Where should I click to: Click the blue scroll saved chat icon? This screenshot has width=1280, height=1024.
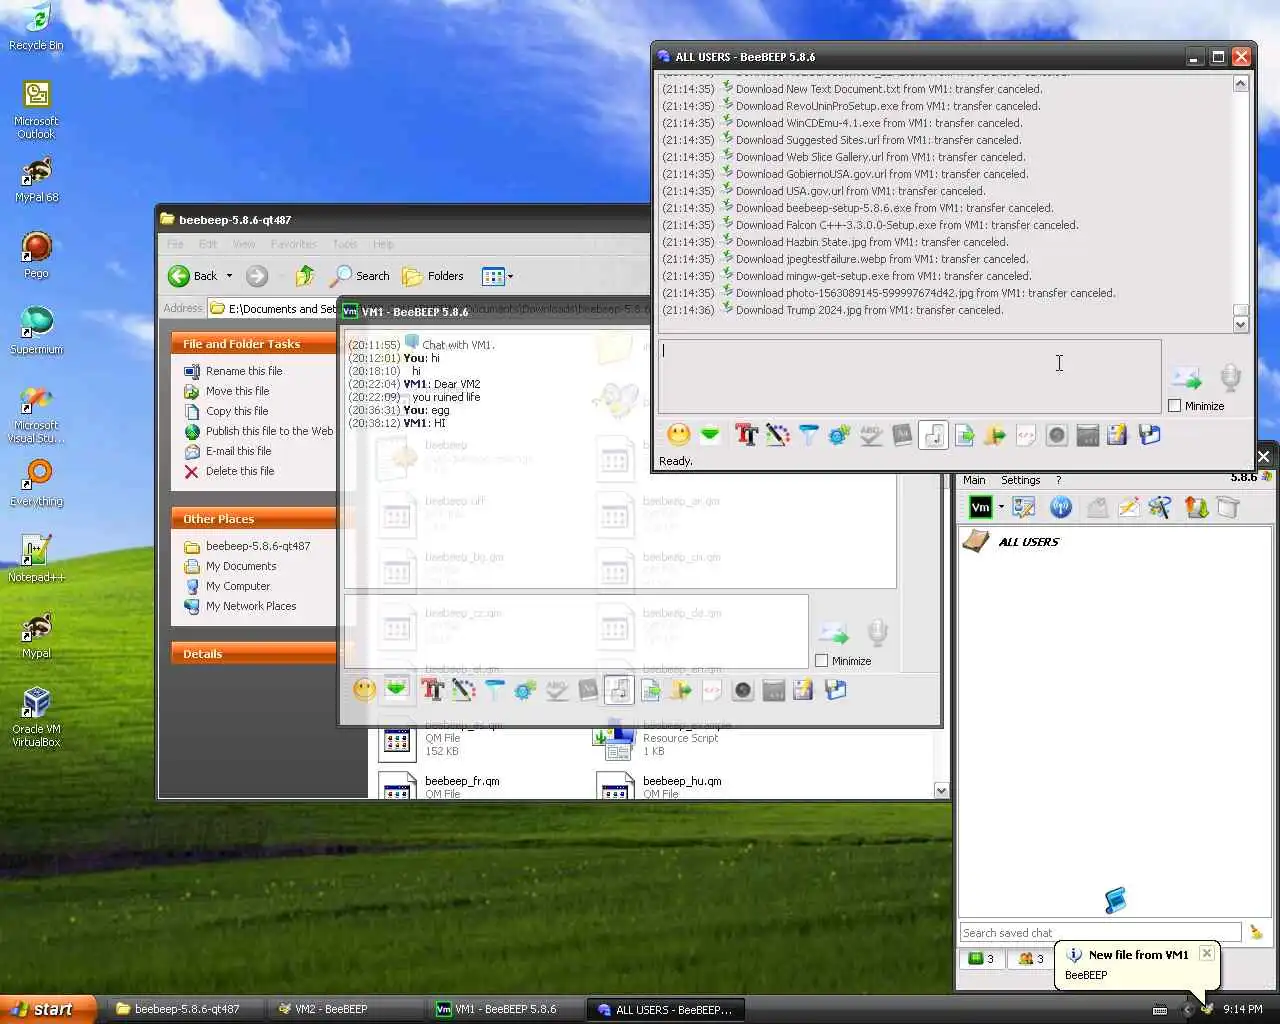[1116, 900]
